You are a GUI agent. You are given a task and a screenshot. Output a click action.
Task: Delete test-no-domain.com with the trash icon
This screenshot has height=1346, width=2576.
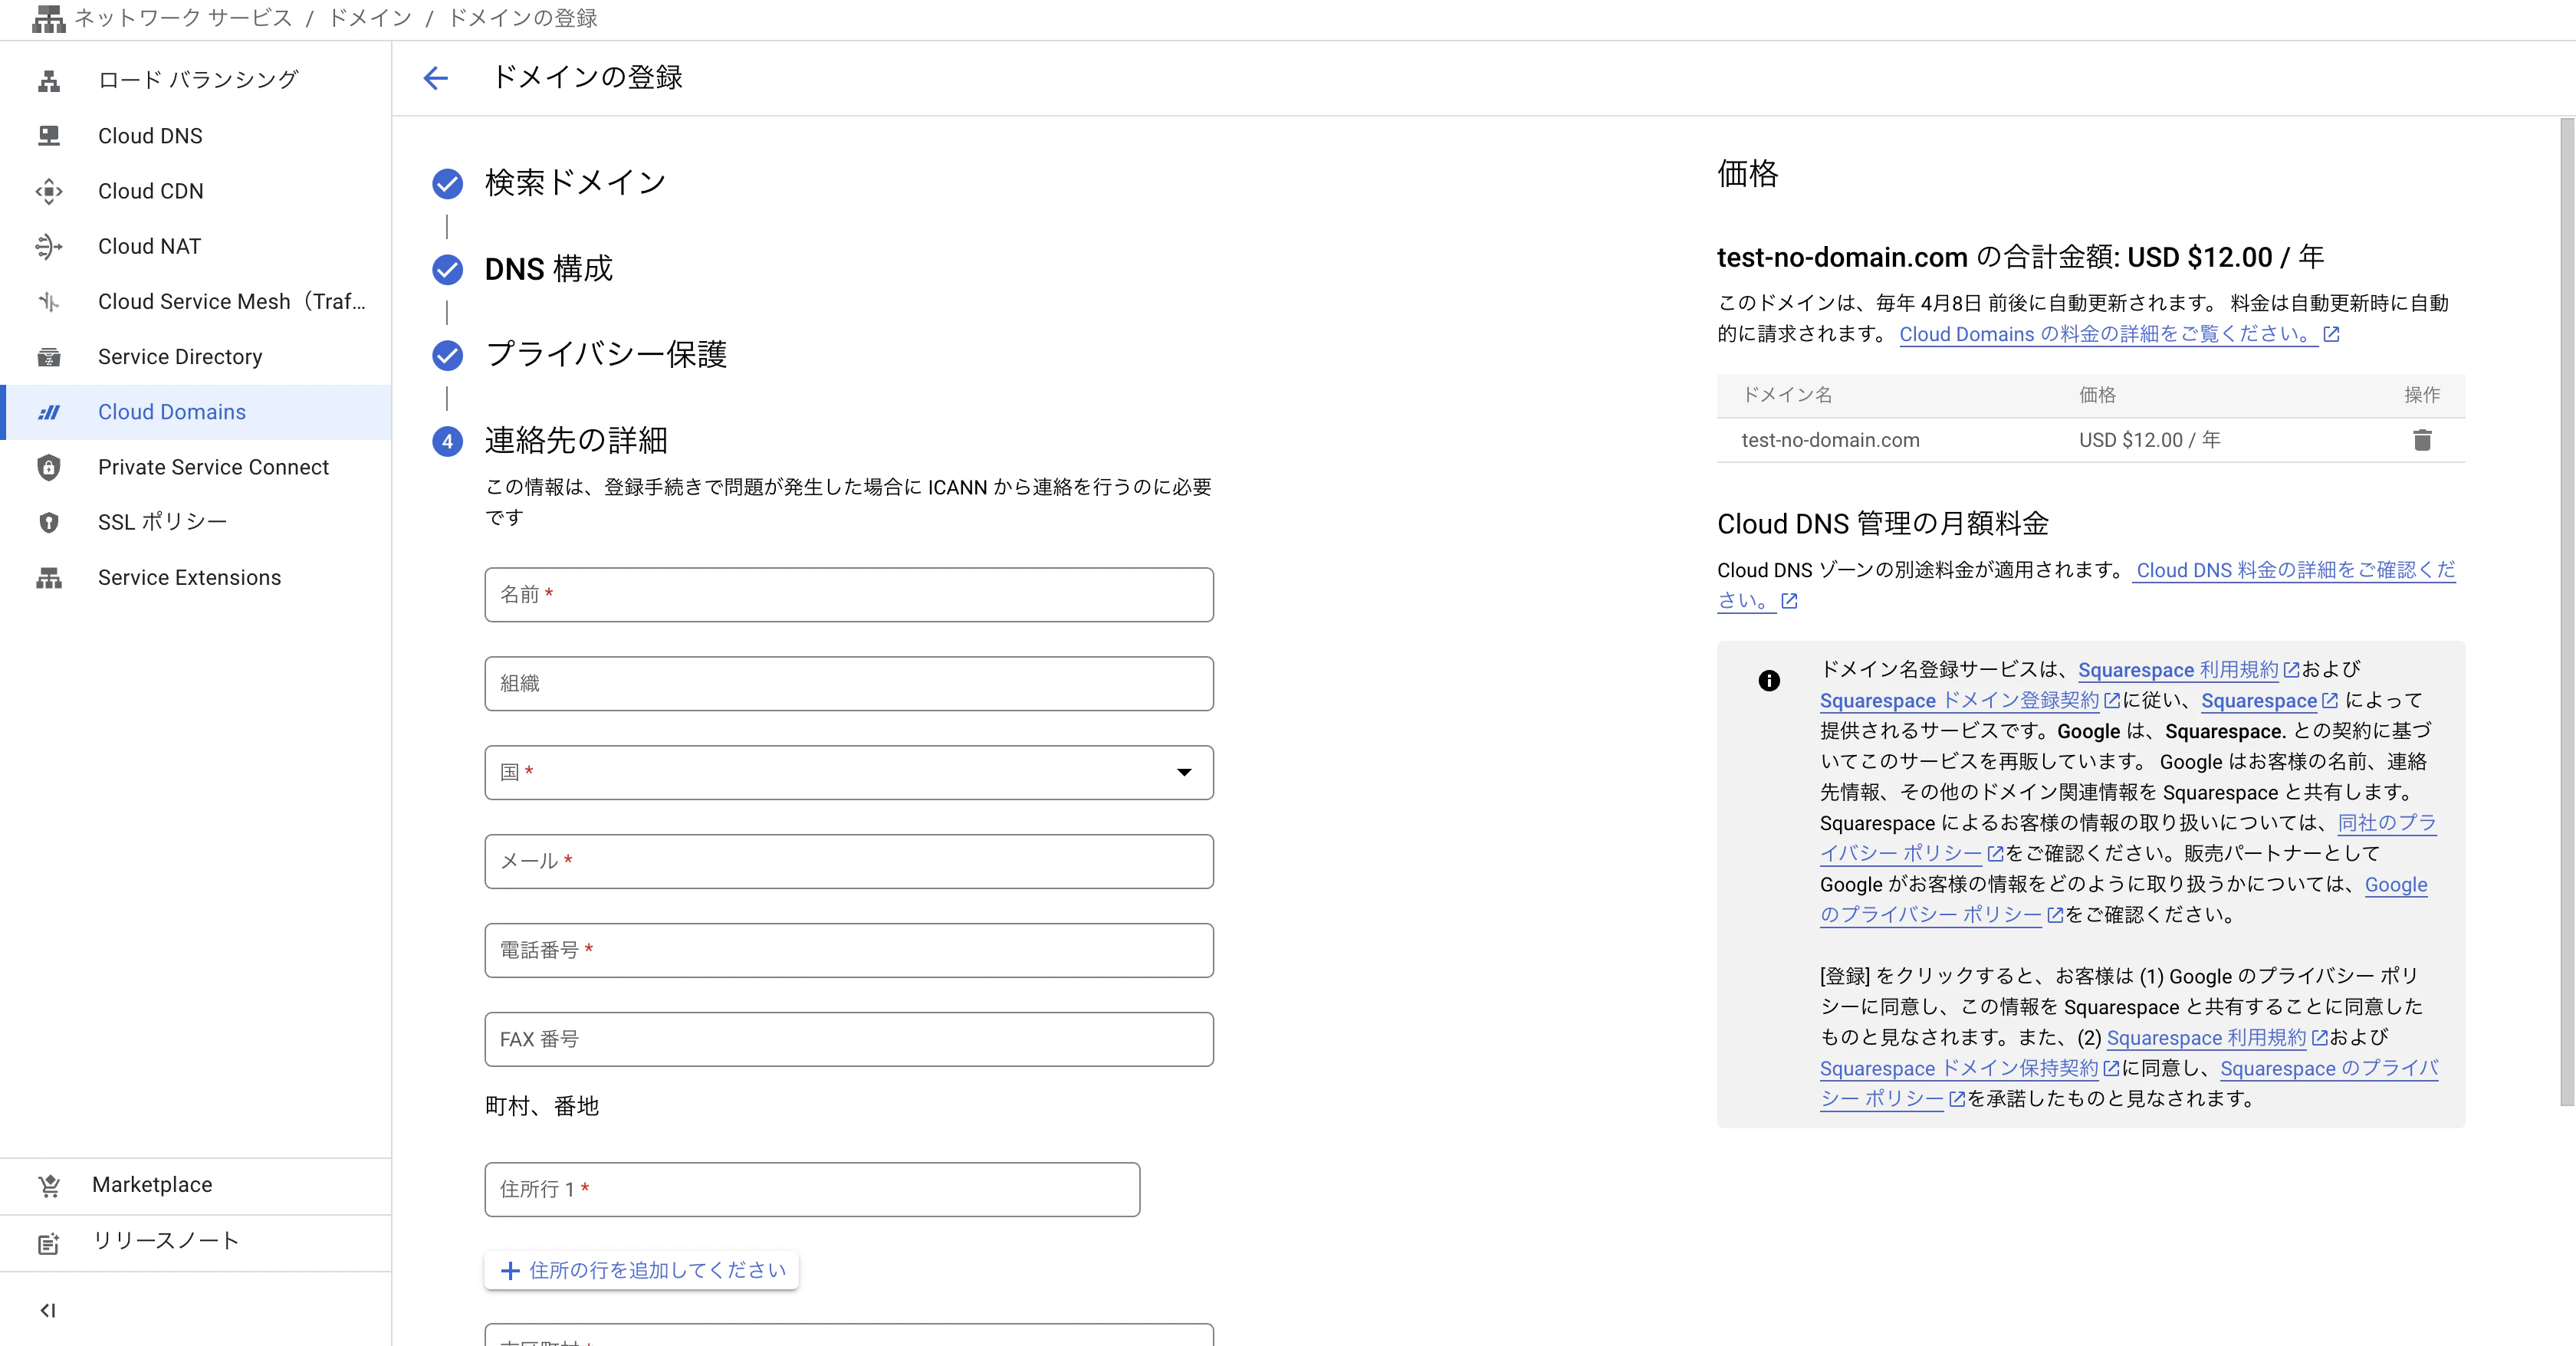point(2422,440)
